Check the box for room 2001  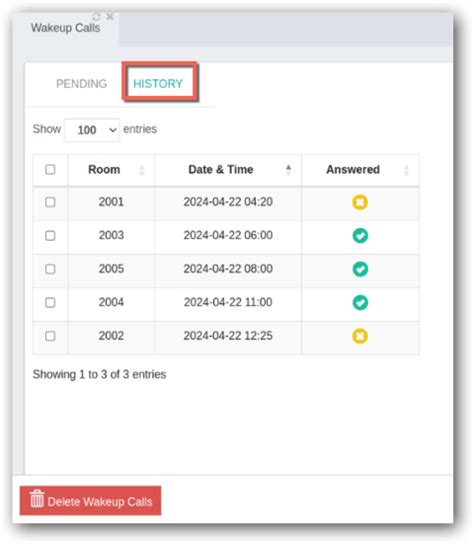pos(50,202)
